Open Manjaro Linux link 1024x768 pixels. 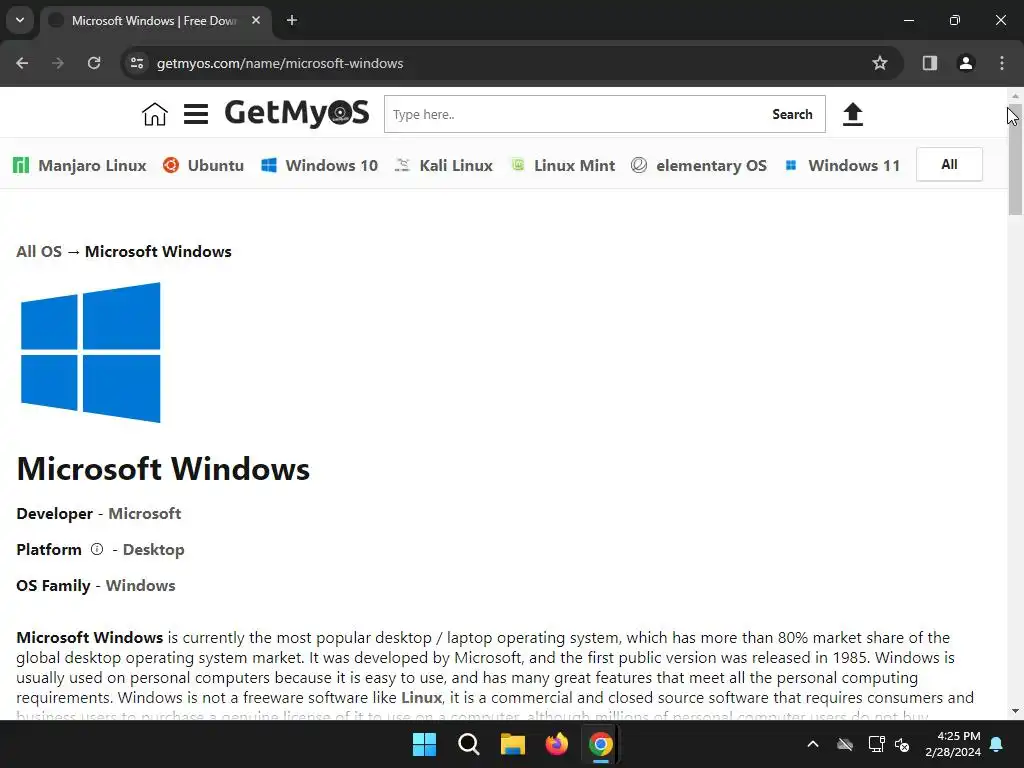(92, 165)
